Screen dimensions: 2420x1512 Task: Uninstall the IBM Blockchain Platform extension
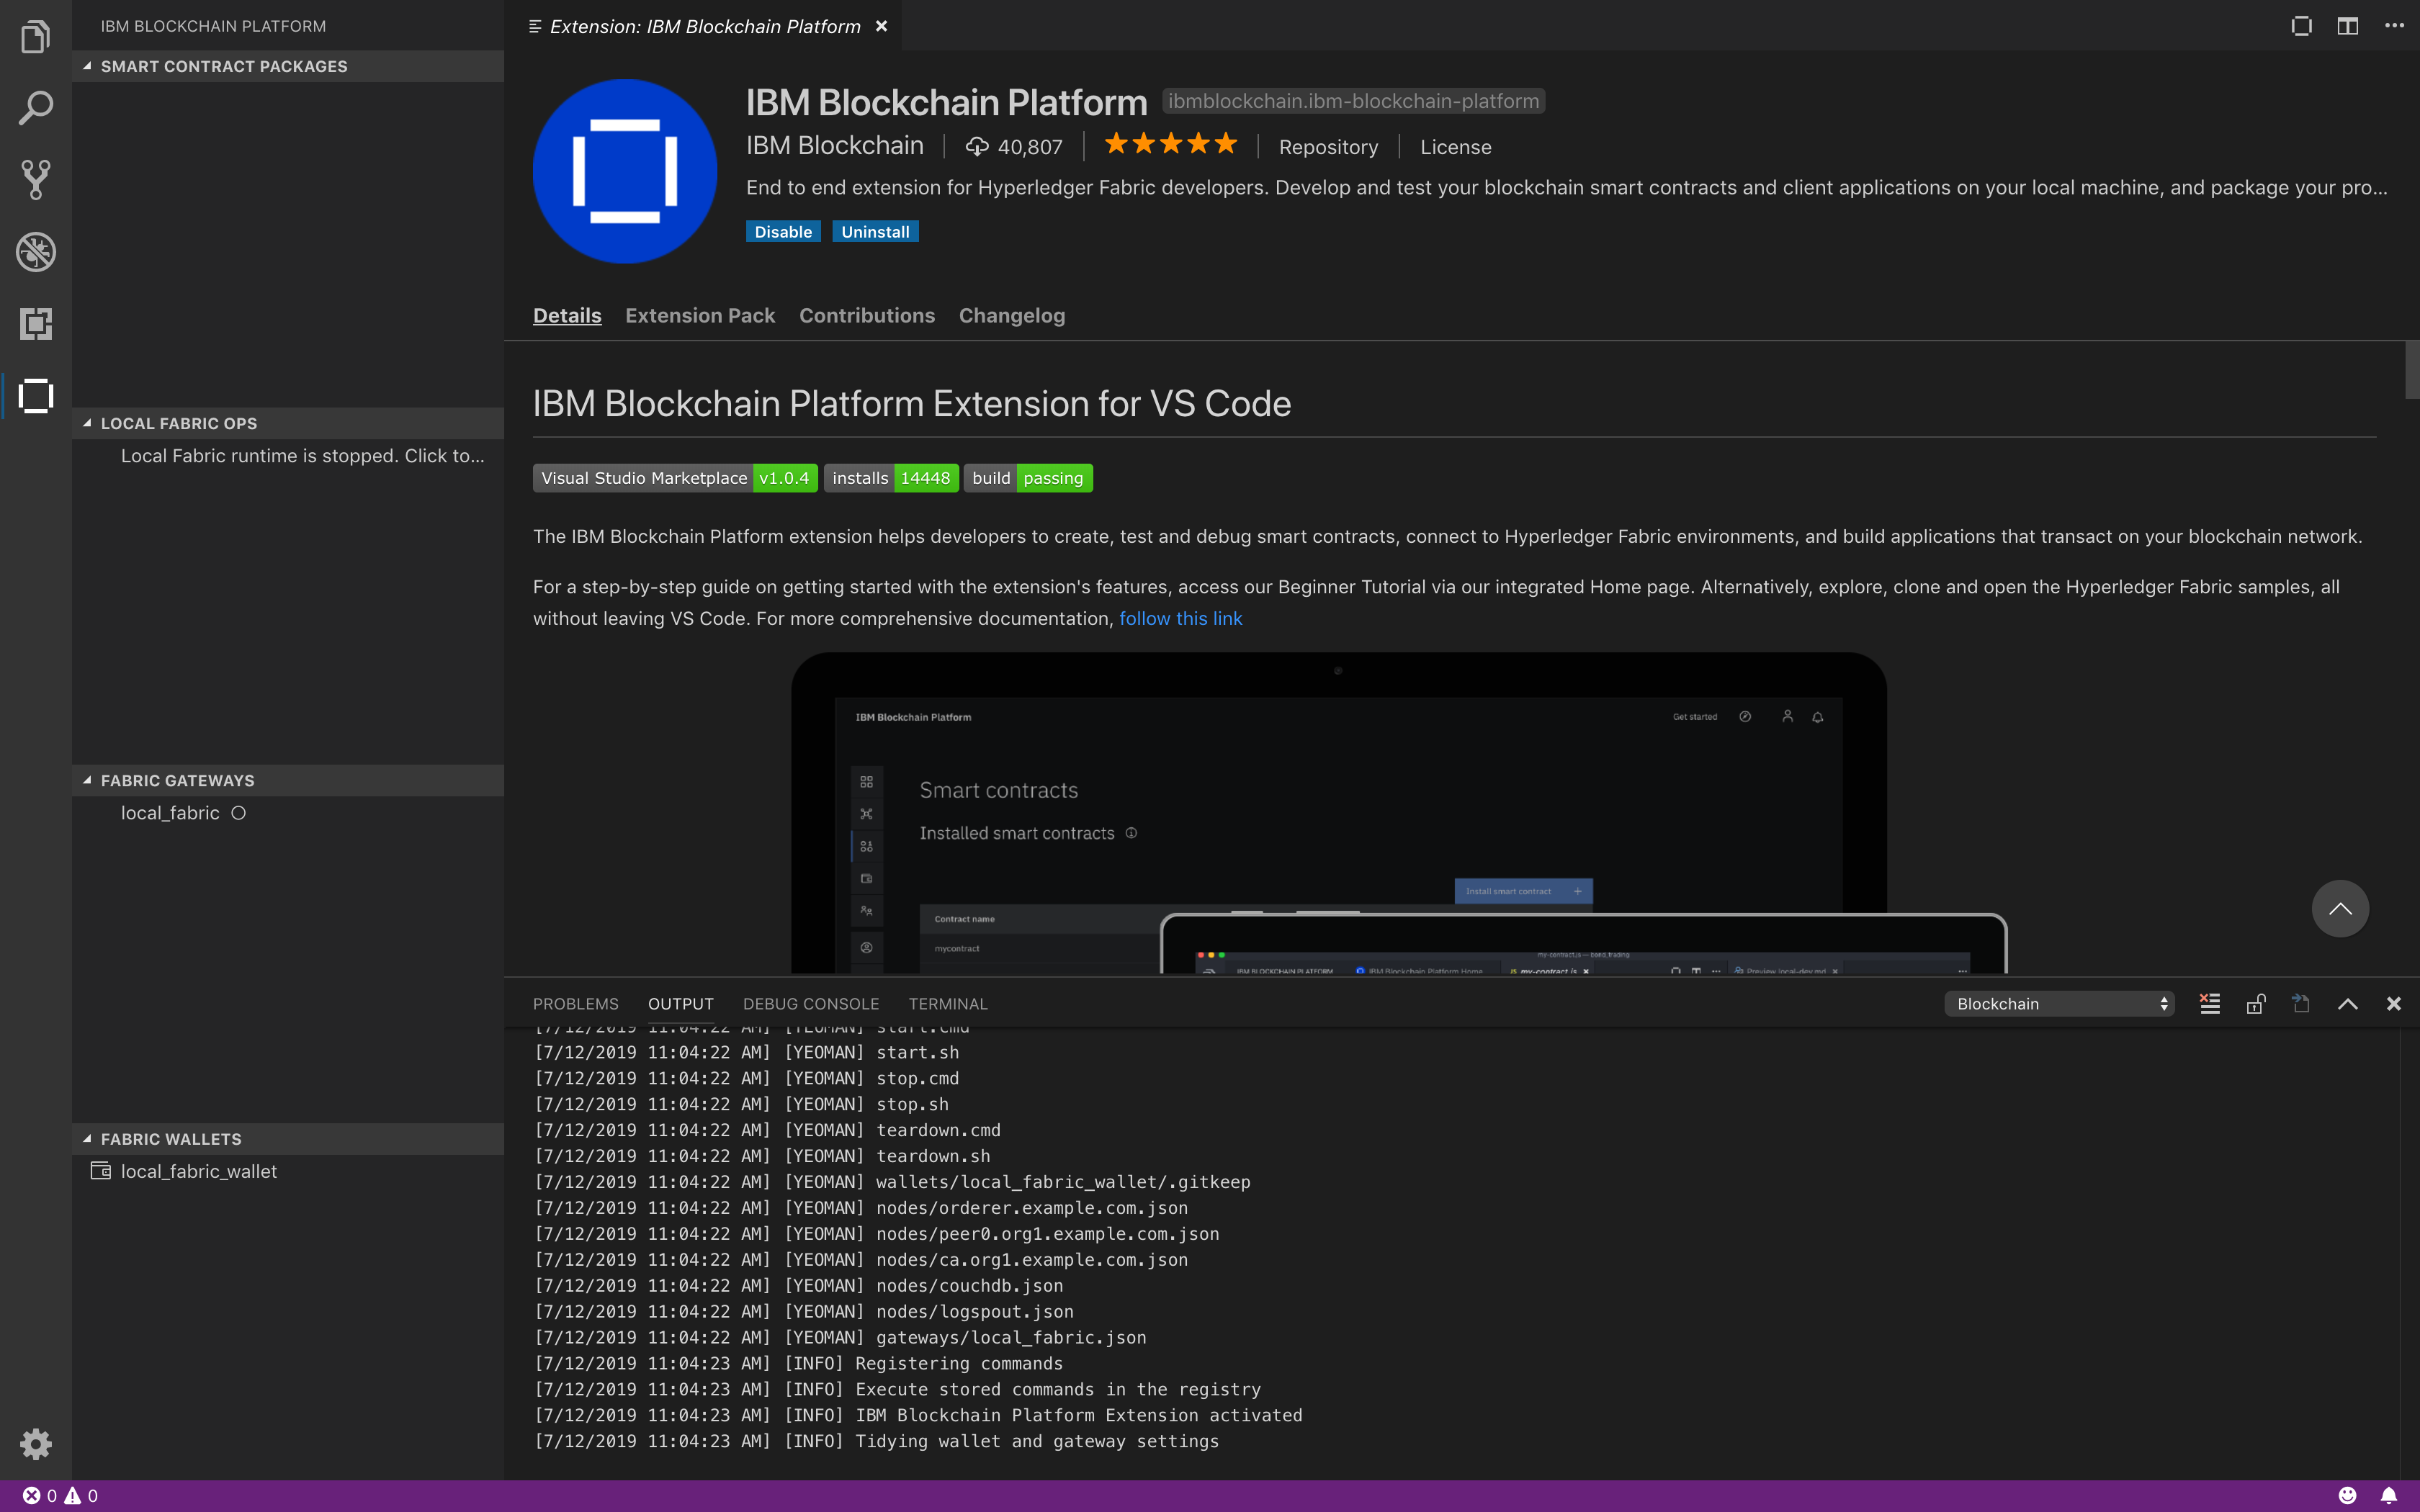[875, 231]
